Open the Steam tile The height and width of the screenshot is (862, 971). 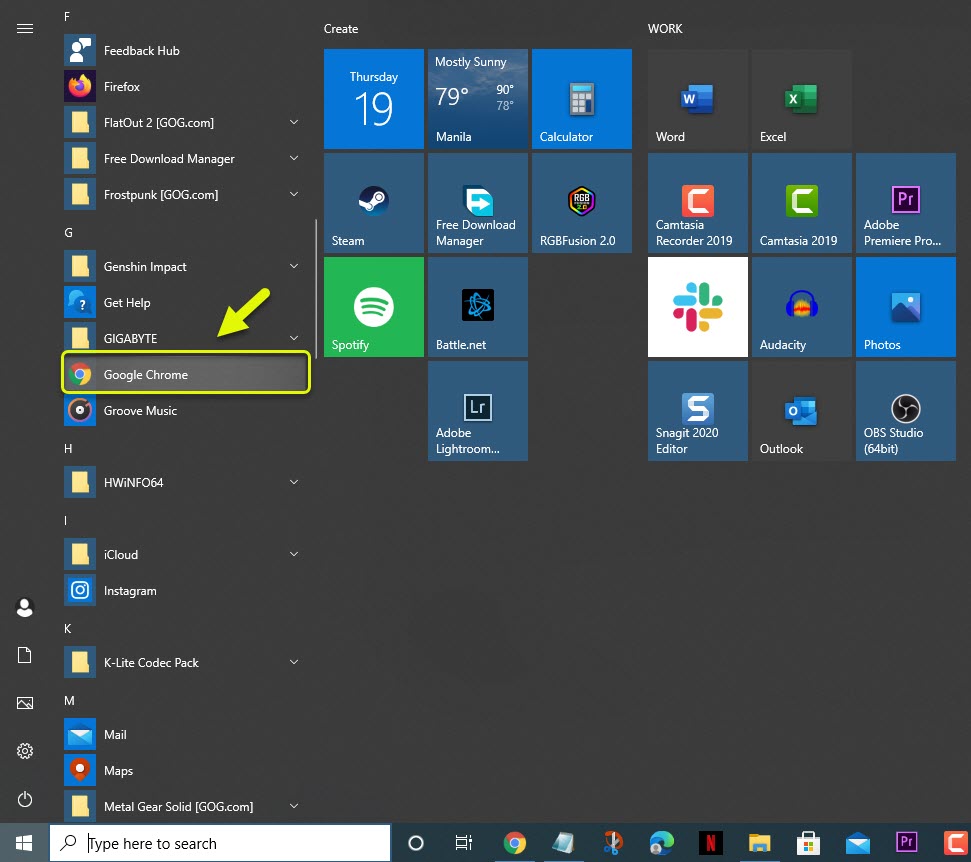coord(373,203)
